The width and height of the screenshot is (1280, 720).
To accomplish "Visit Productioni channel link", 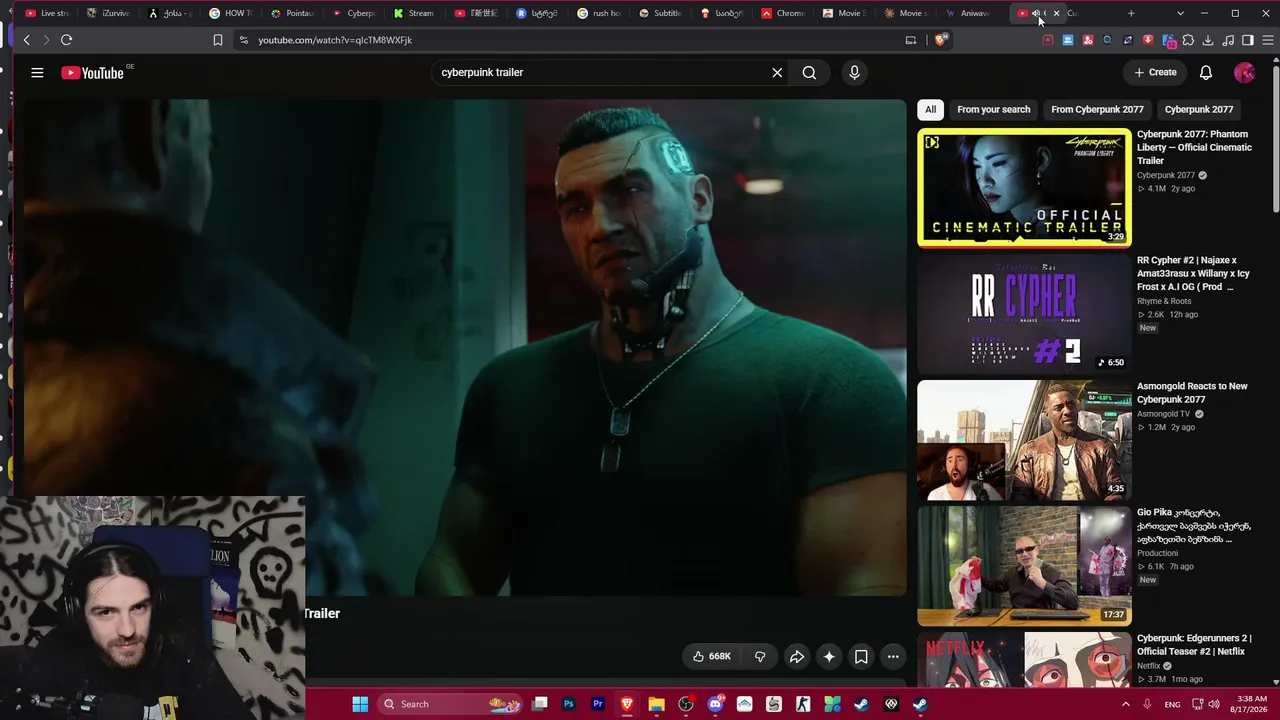I will click(x=1157, y=553).
